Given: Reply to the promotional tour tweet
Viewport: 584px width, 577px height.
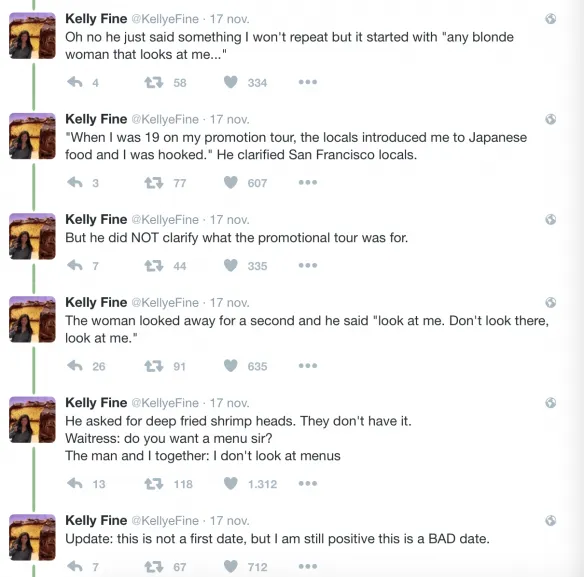Looking at the screenshot, I should (75, 265).
